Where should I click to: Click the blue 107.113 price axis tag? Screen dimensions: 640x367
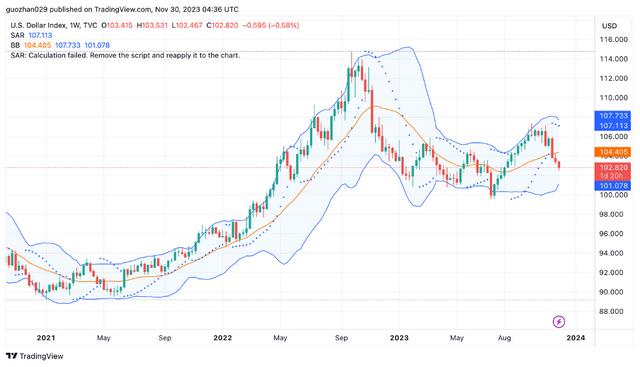pos(613,126)
